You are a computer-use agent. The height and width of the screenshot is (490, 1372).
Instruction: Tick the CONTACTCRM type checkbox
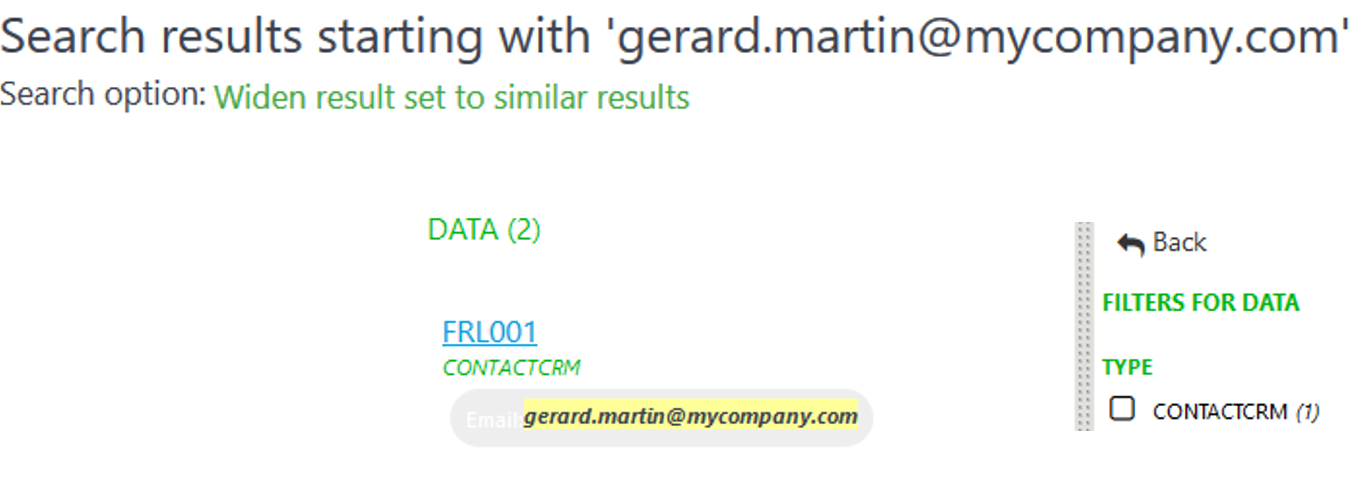point(1122,409)
